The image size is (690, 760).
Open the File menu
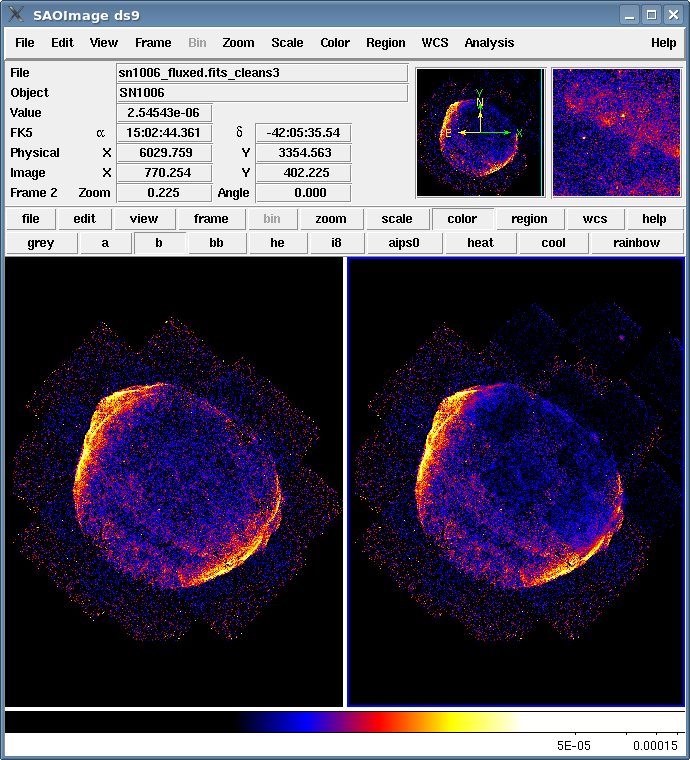pyautogui.click(x=25, y=43)
